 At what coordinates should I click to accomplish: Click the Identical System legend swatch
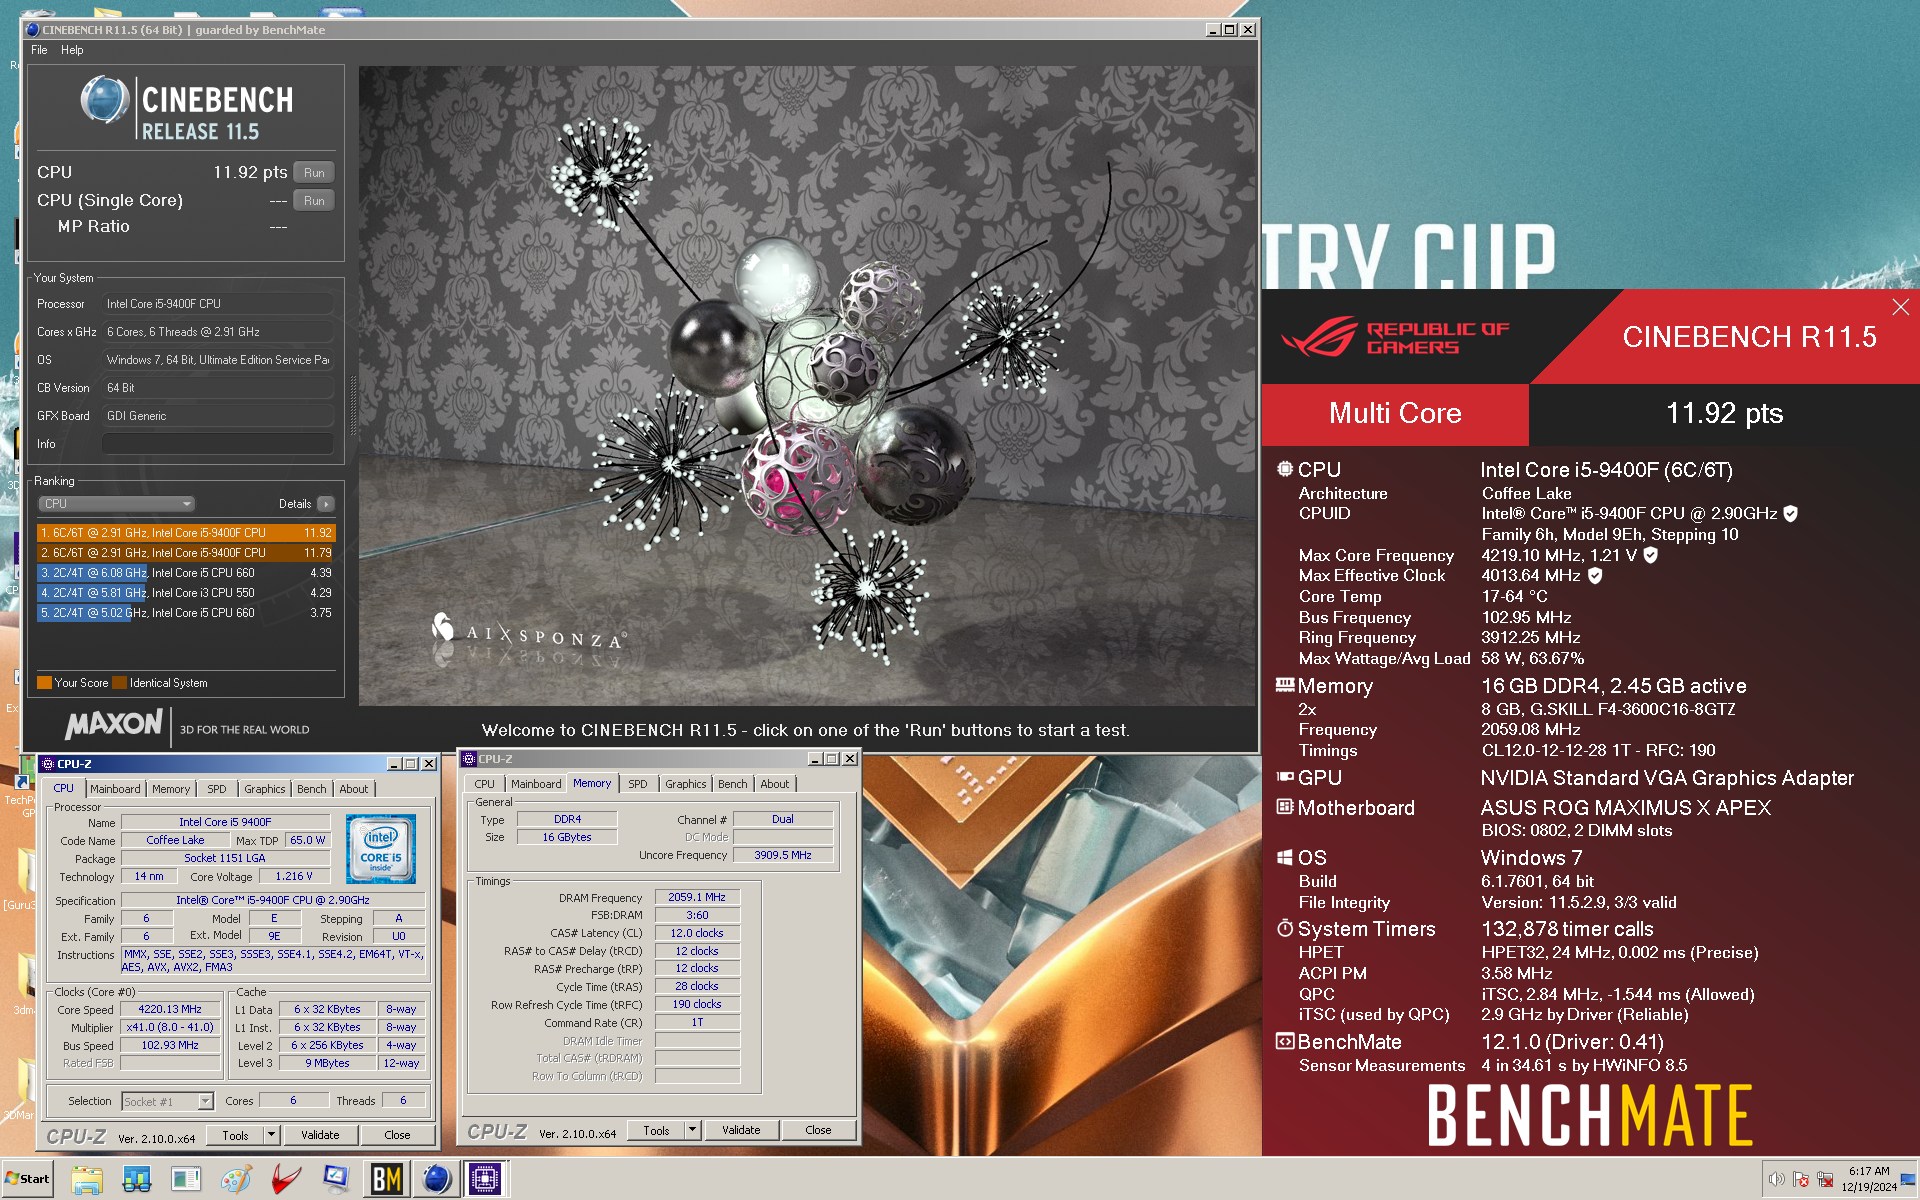(120, 683)
